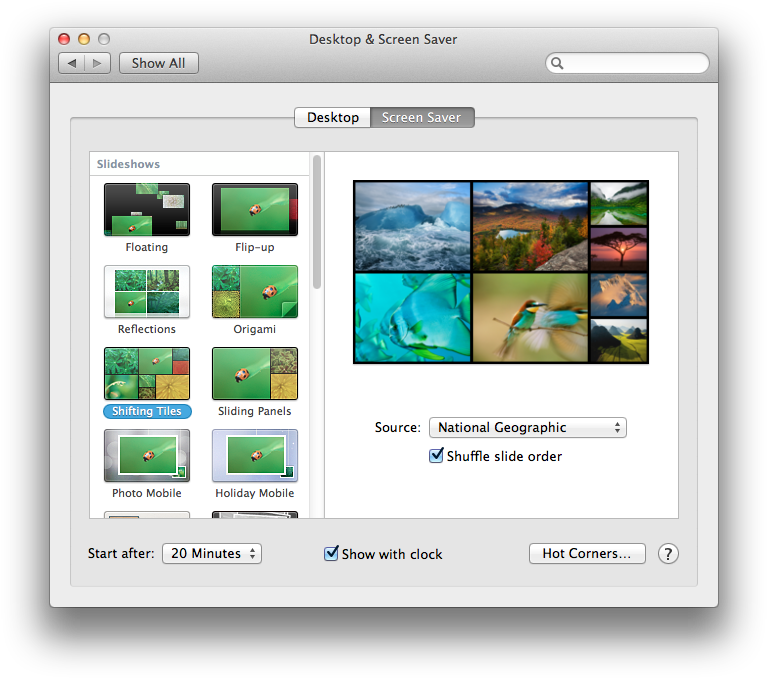Screen dimensions: 767x678
Task: Click the Shifting Tiles label
Action: 147,411
